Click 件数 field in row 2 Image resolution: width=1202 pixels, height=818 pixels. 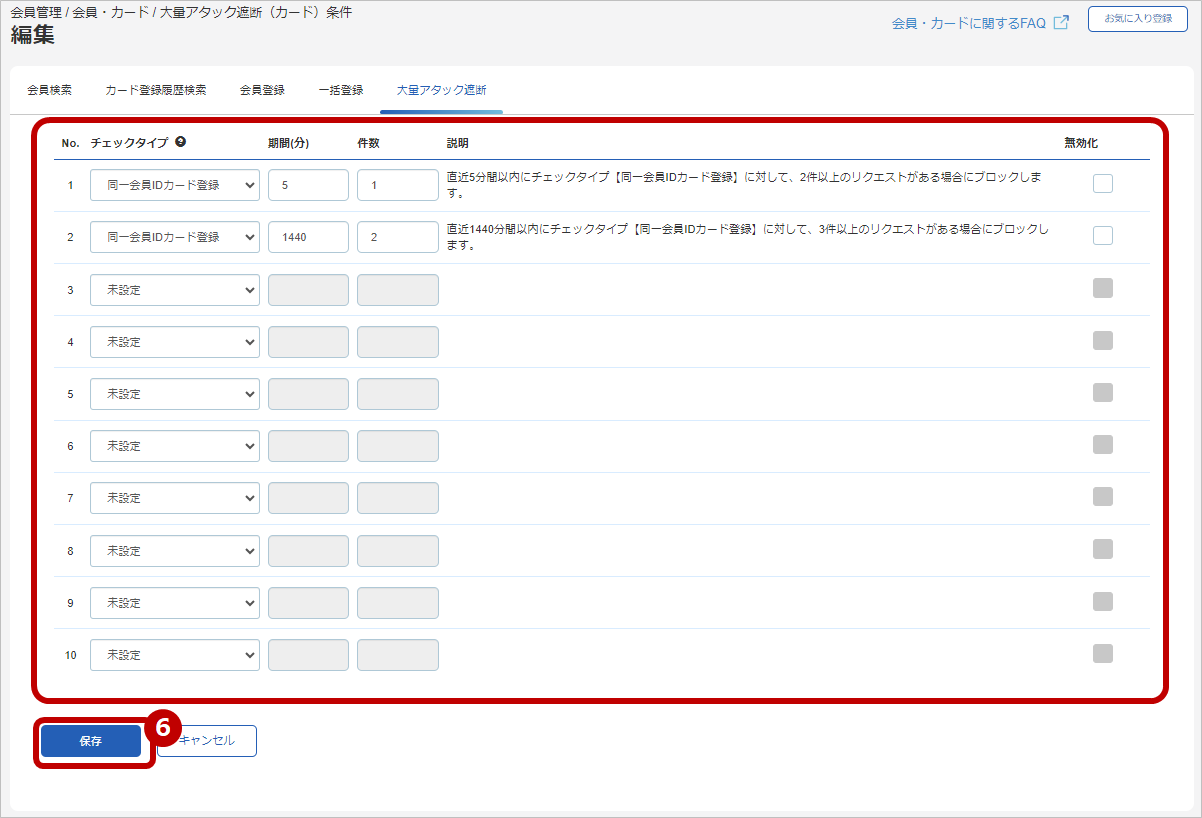pos(398,237)
